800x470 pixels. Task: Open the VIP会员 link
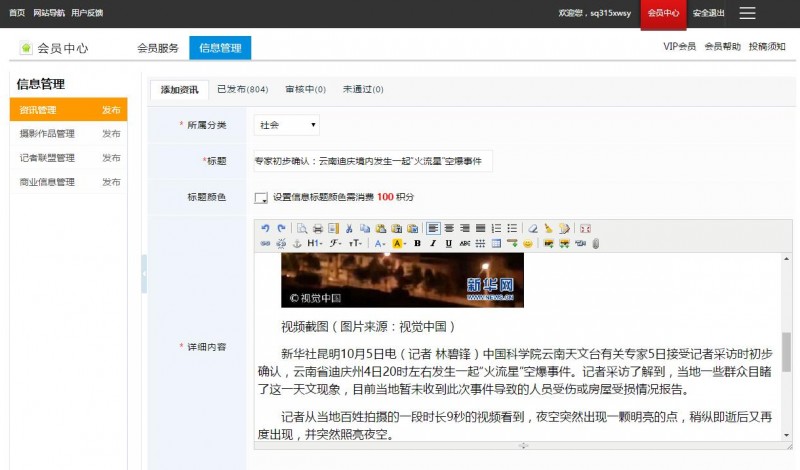(x=680, y=46)
